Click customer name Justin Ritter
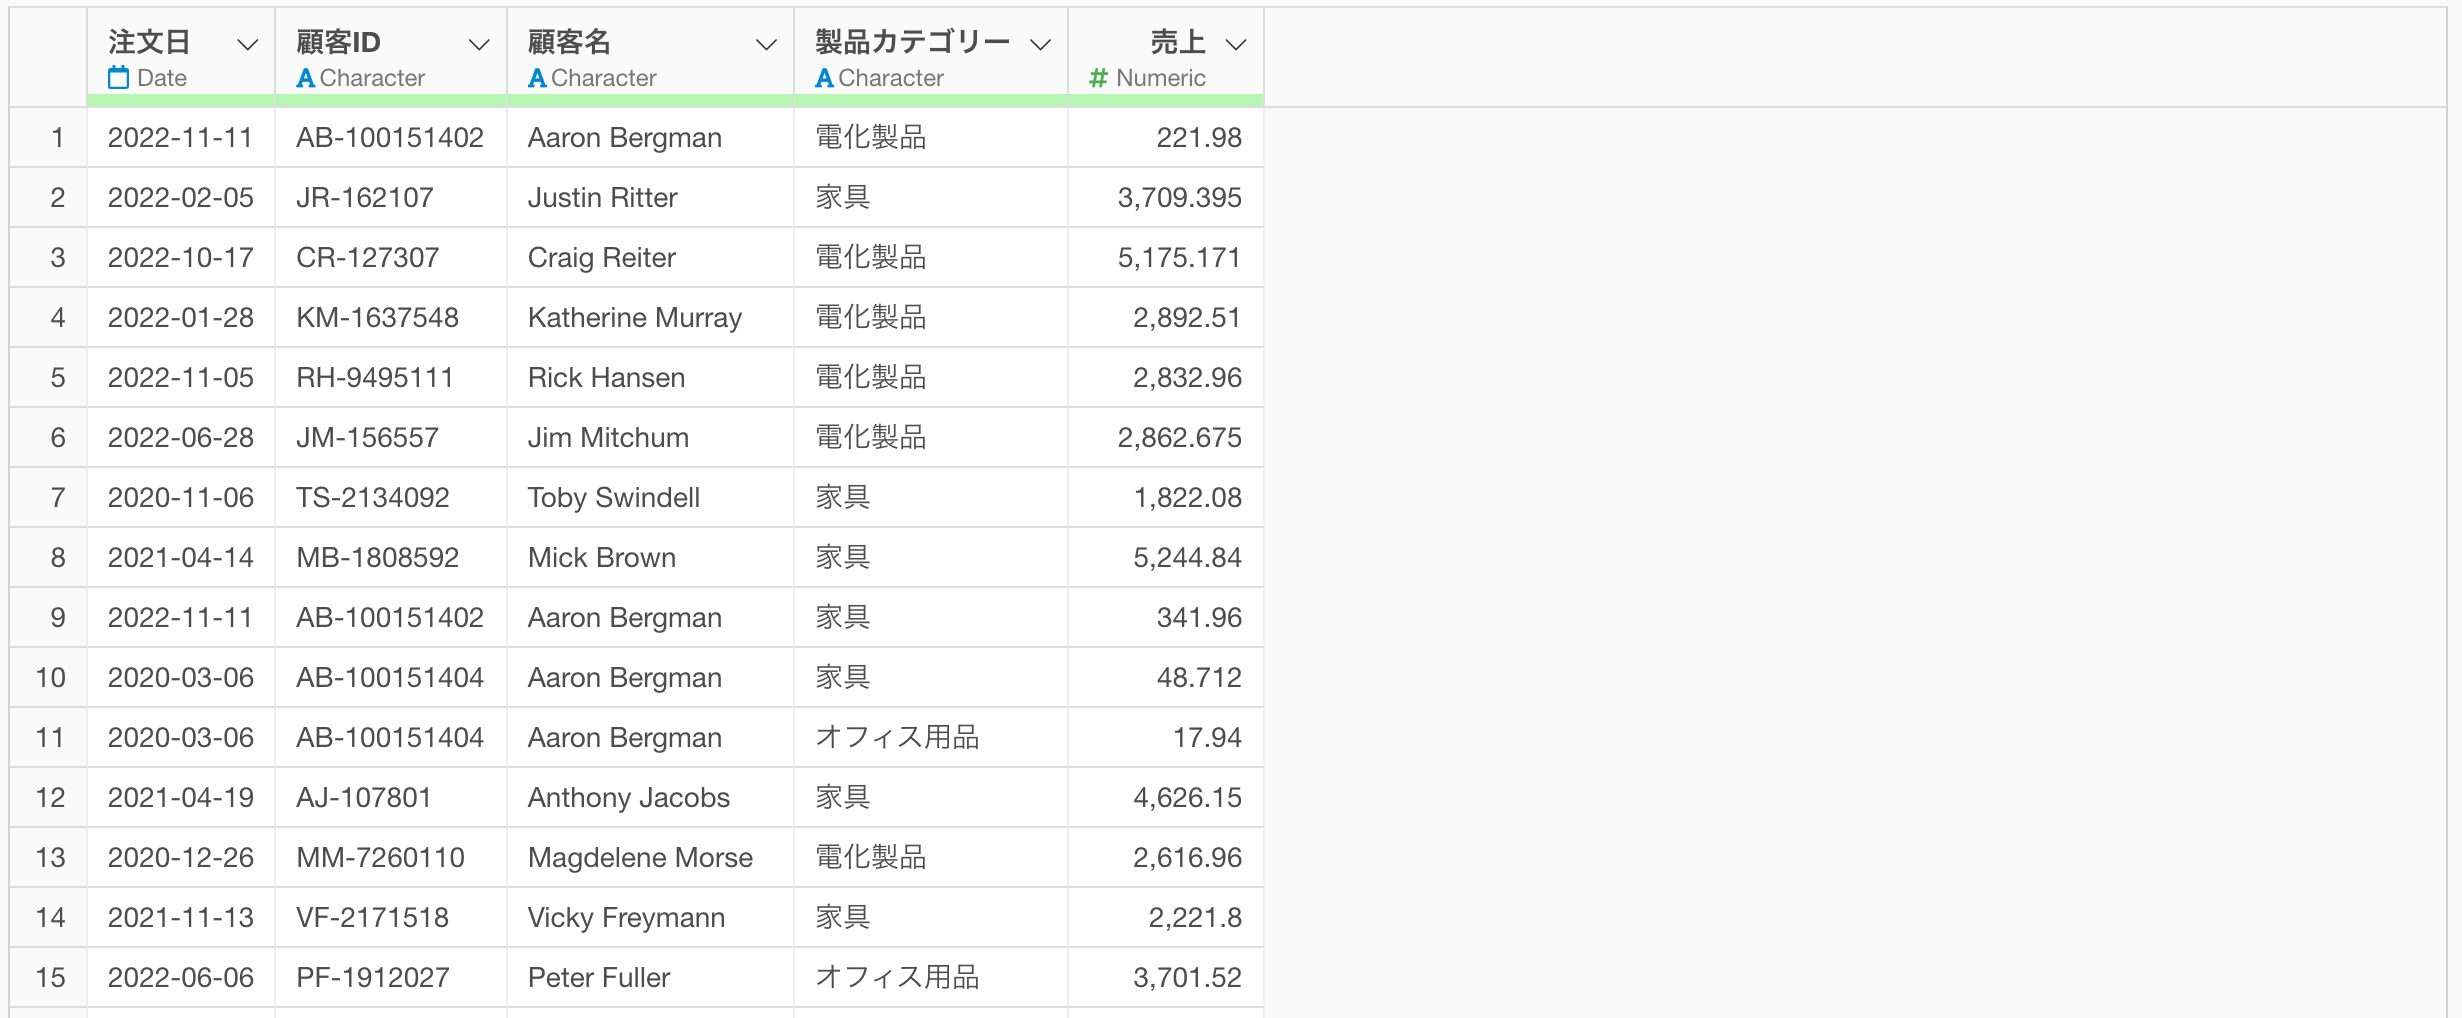 pos(603,198)
